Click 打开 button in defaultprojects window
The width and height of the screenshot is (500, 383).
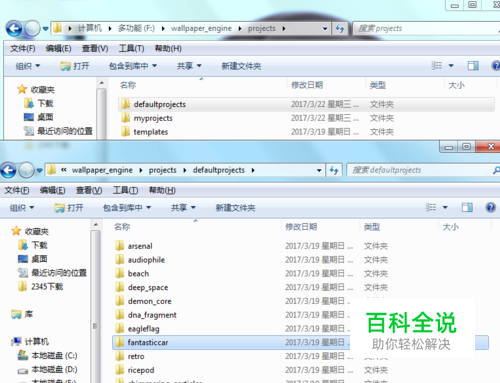(x=69, y=208)
